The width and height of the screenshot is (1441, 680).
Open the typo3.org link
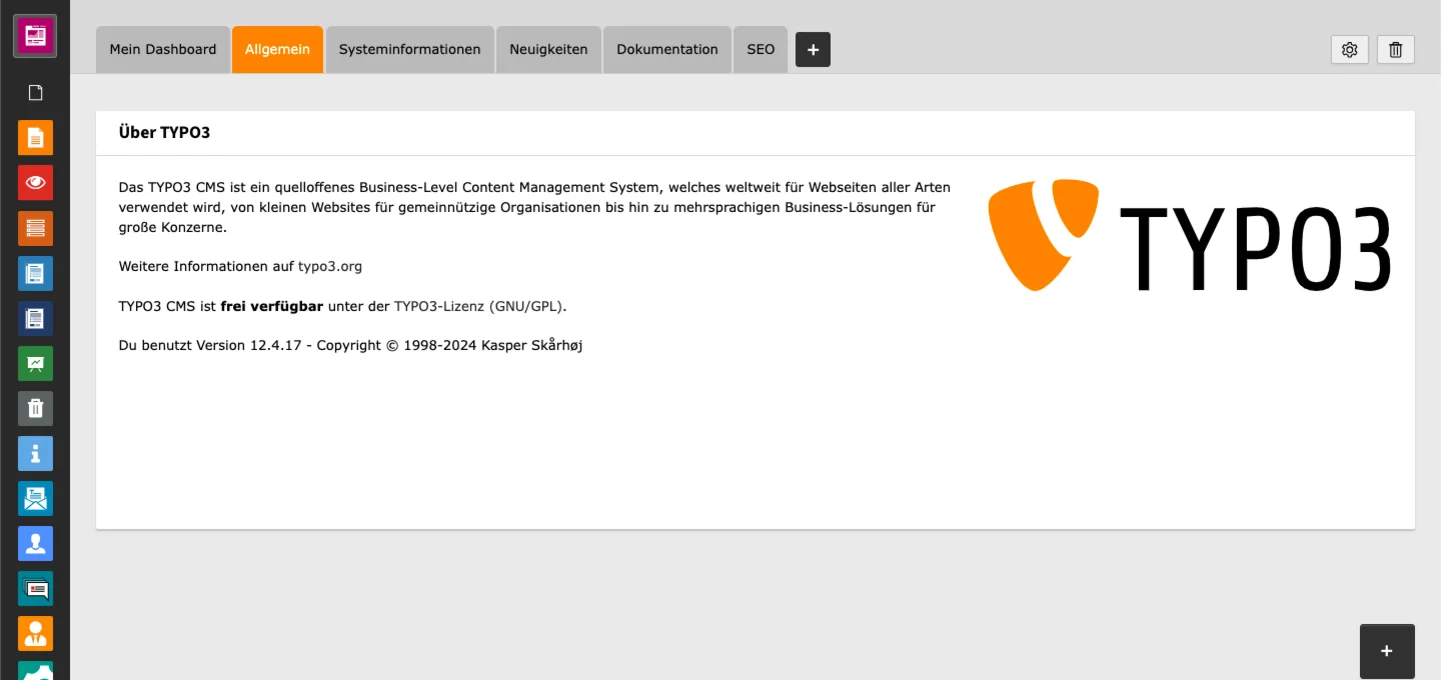[x=330, y=266]
